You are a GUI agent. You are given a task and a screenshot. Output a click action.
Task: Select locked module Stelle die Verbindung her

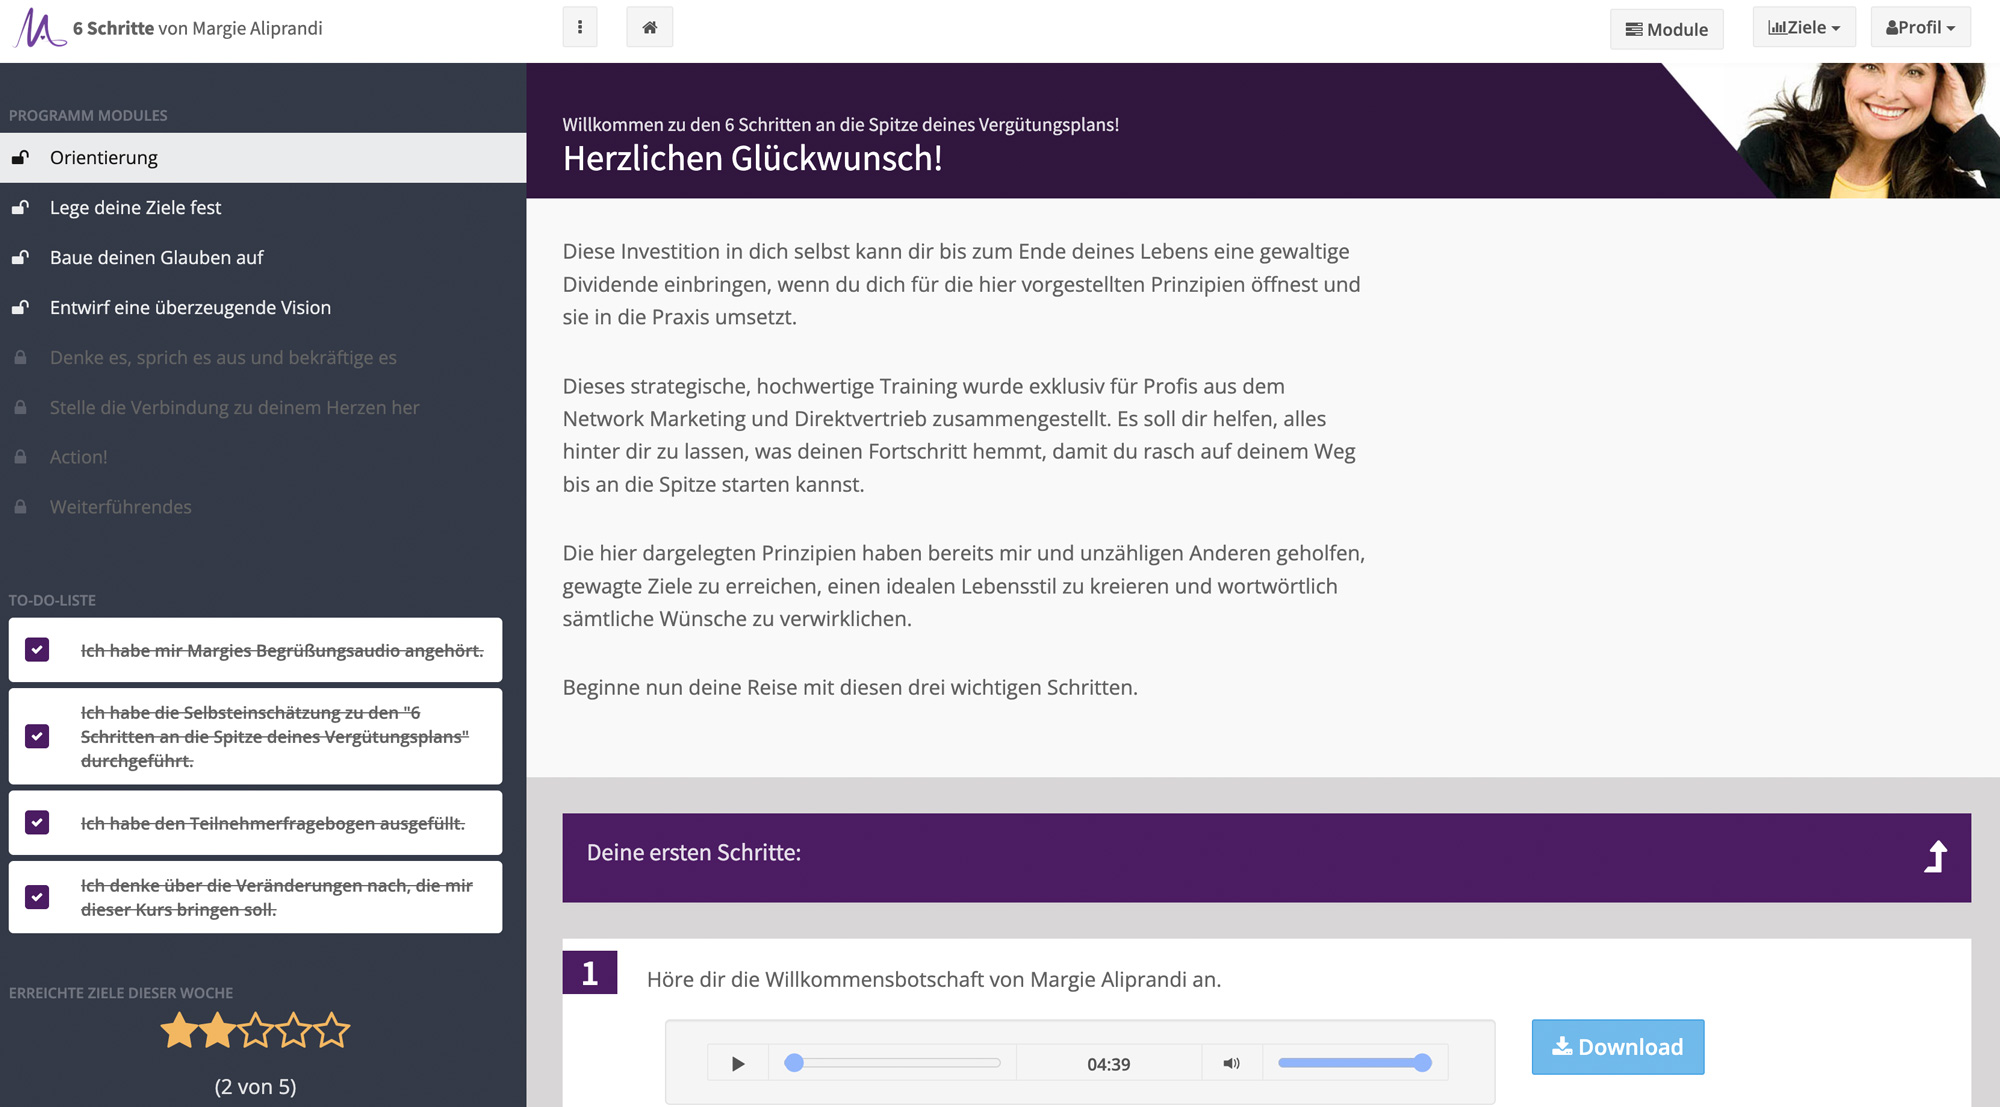(x=263, y=408)
